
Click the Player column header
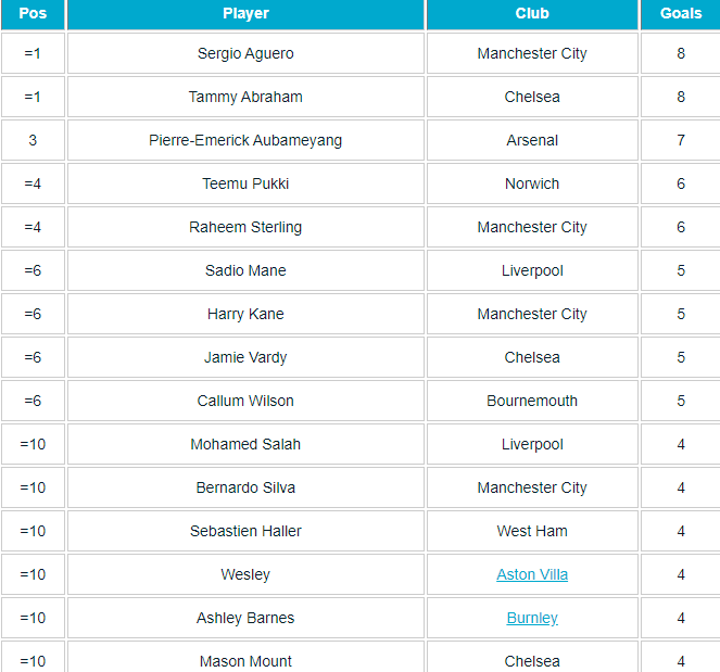246,14
